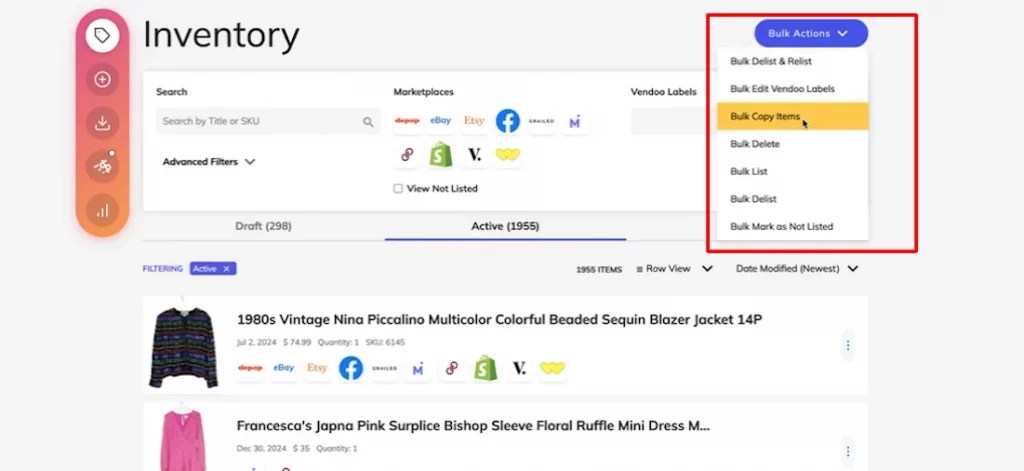Filter by the eBay marketplace icon
Screen dimensions: 1024x471
pos(440,121)
